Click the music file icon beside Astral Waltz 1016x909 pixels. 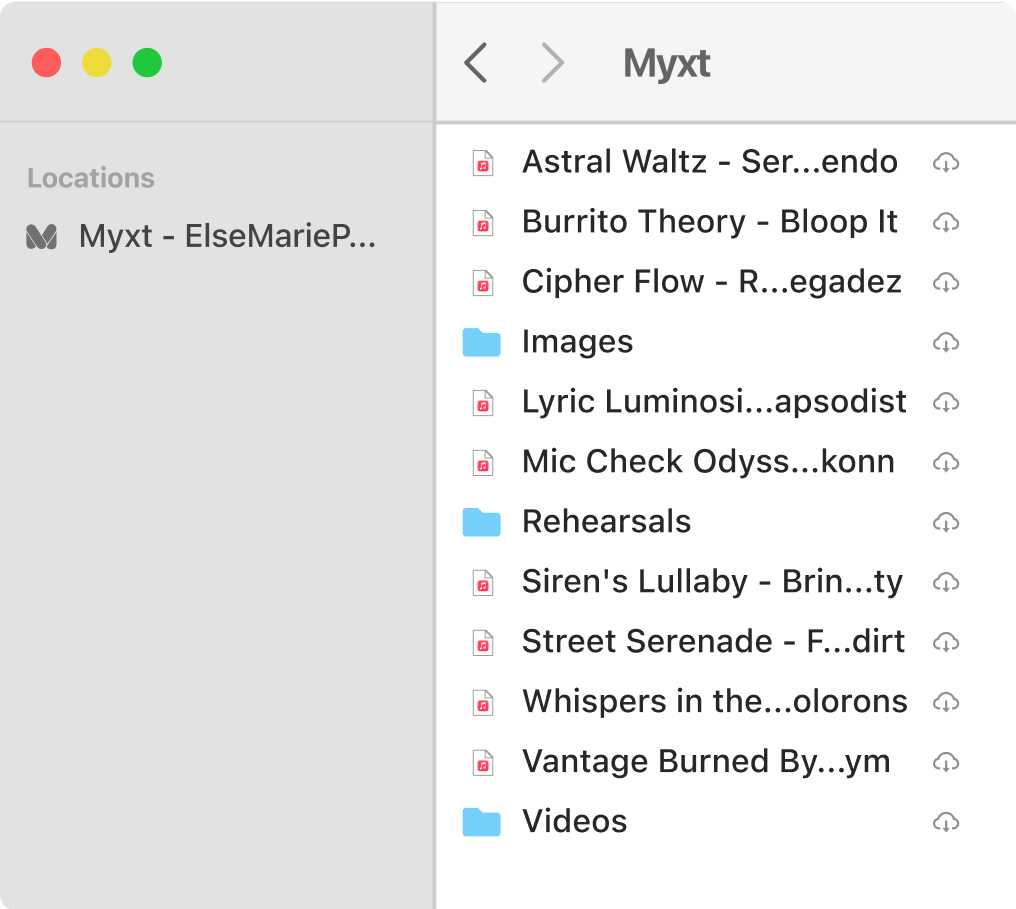483,163
